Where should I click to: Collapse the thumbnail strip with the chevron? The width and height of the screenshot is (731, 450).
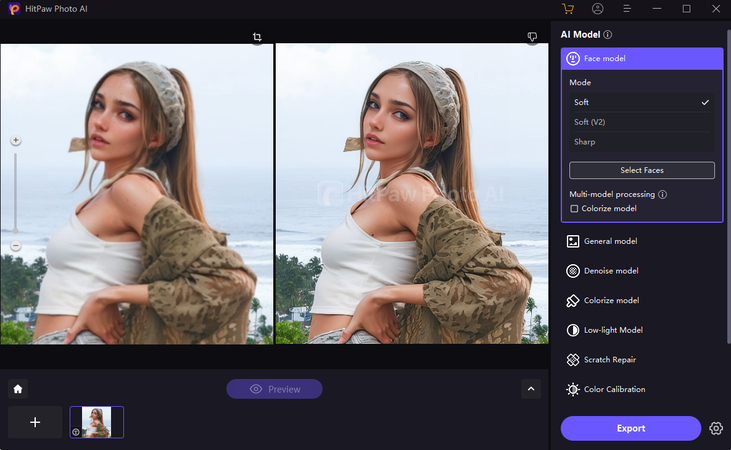pyautogui.click(x=531, y=389)
